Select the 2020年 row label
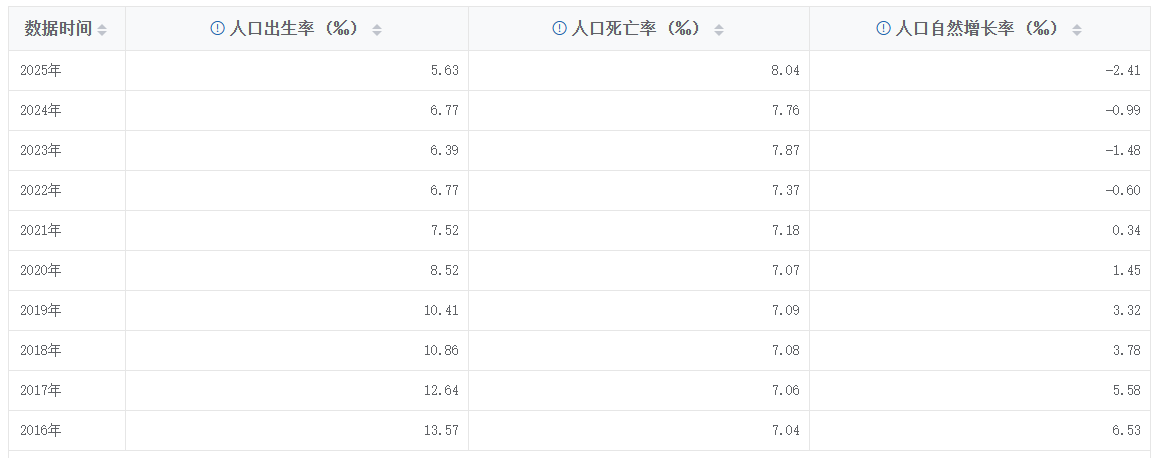1155x458 pixels. [x=41, y=270]
